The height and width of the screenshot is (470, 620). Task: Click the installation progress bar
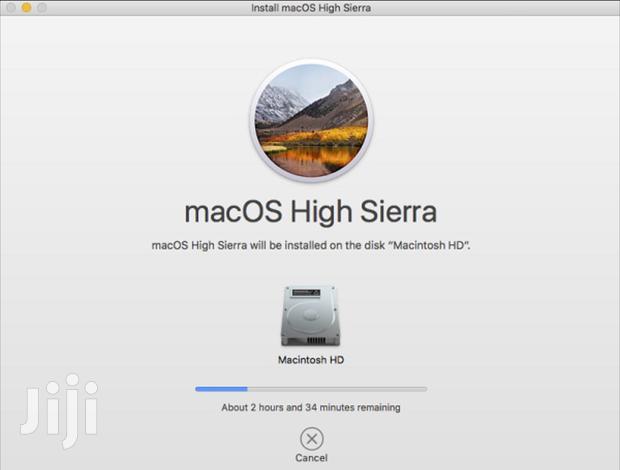(311, 389)
